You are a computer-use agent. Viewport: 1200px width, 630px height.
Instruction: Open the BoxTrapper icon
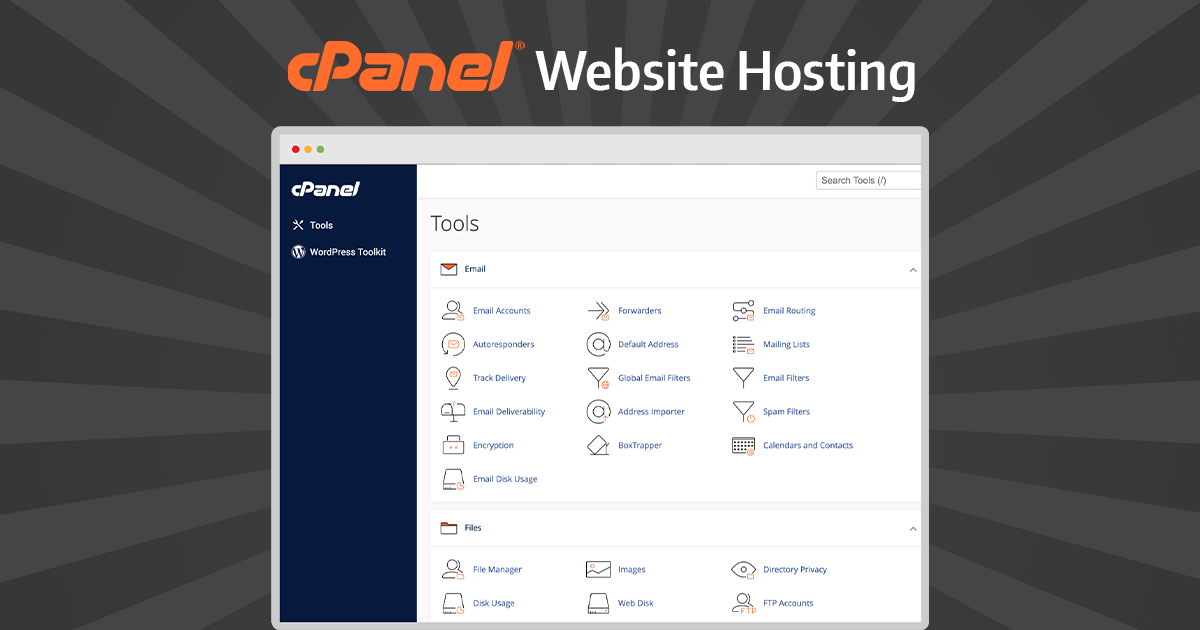tap(598, 445)
